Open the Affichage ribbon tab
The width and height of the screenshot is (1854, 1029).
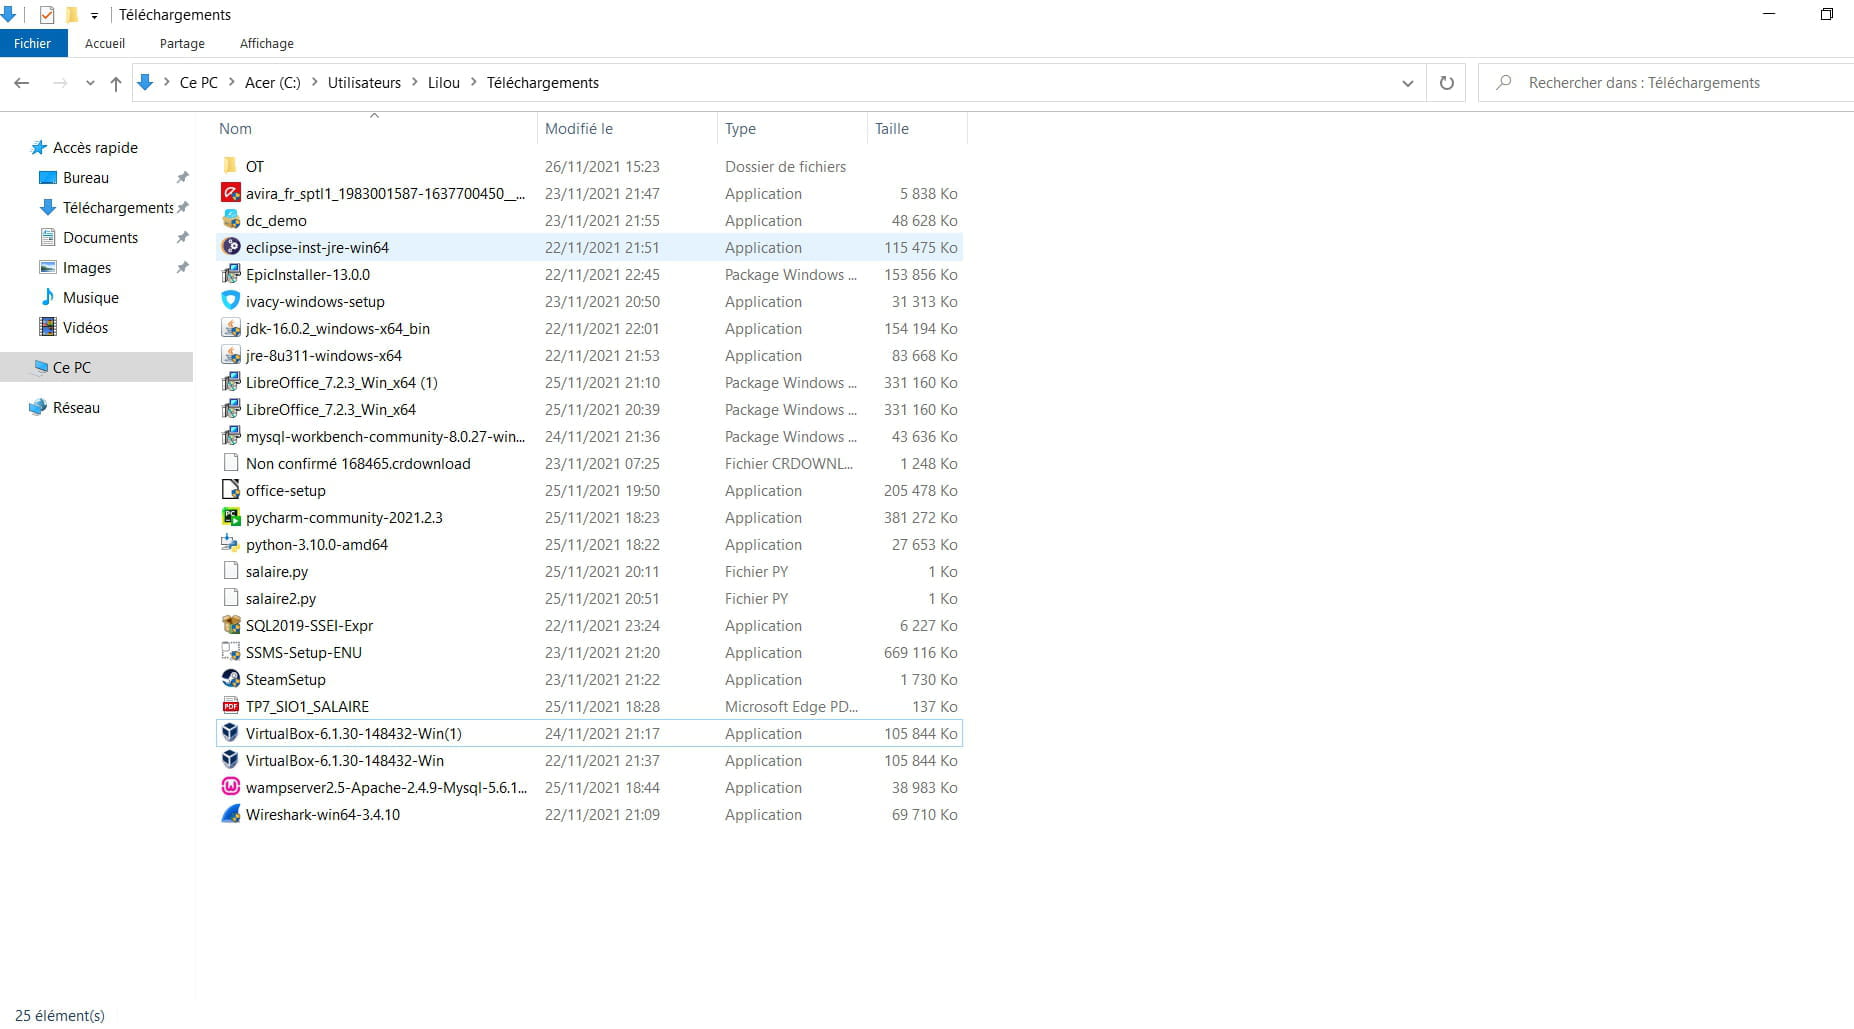[x=267, y=43]
